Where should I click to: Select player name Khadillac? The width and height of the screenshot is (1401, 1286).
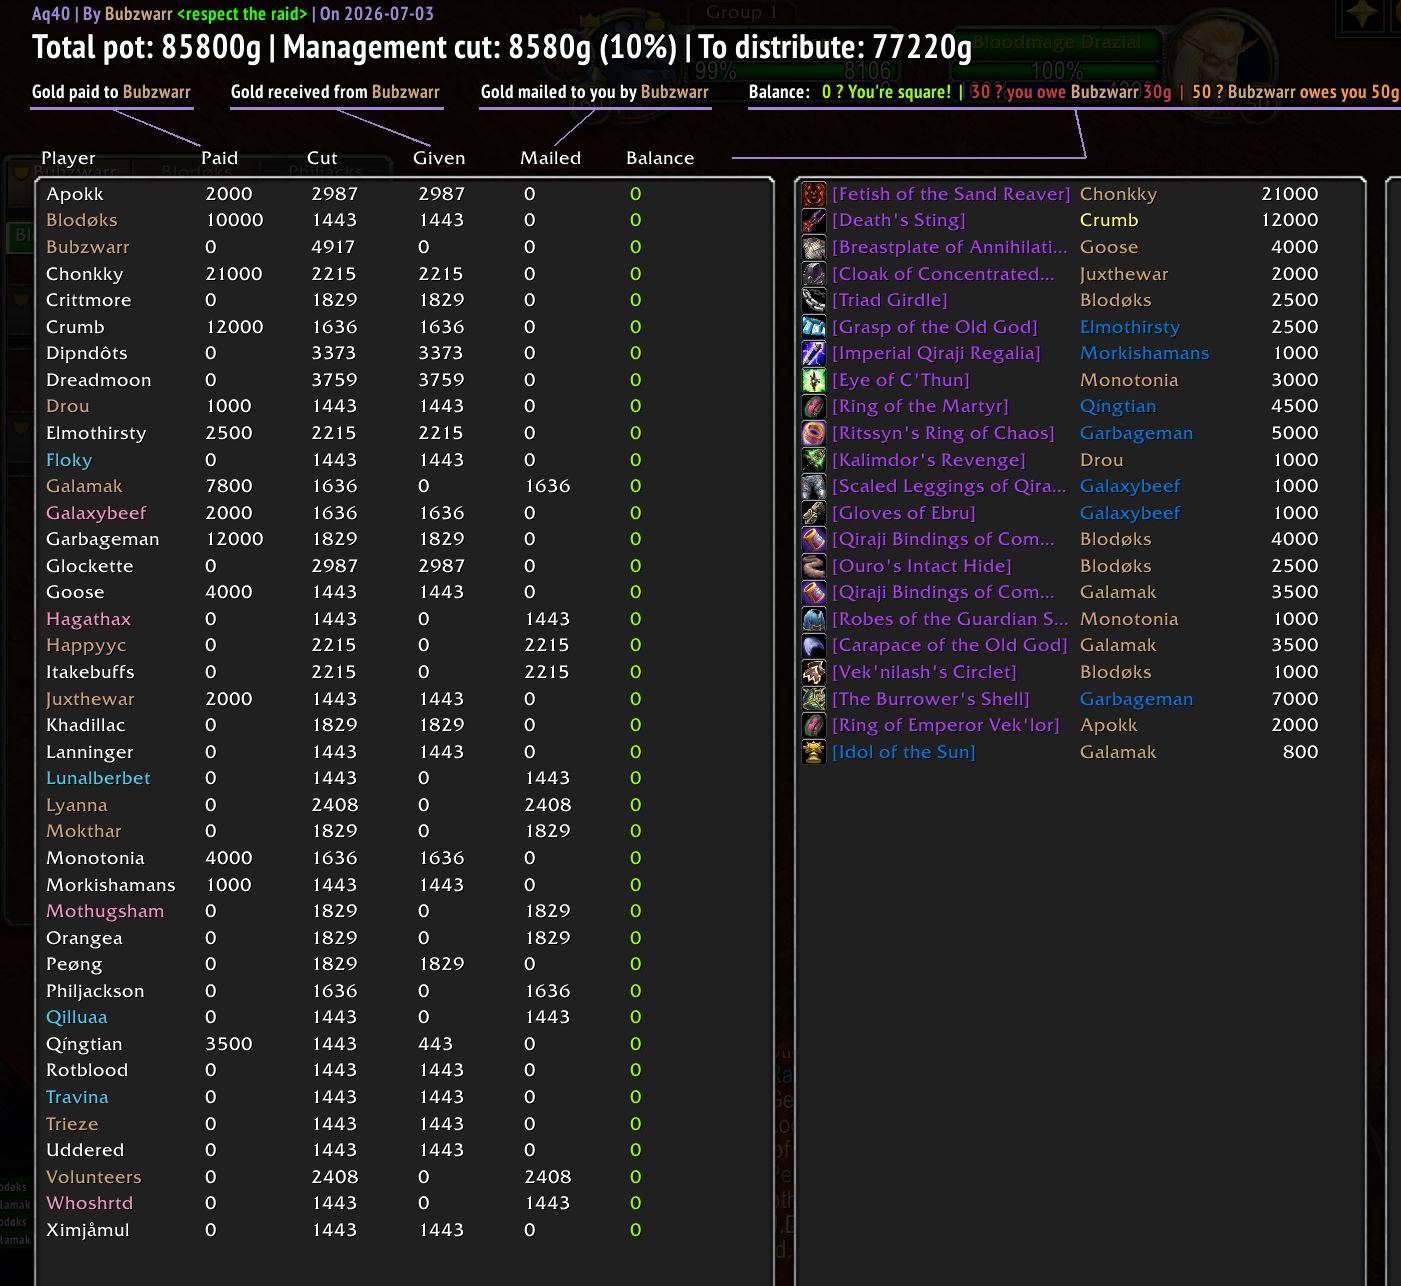pyautogui.click(x=85, y=725)
